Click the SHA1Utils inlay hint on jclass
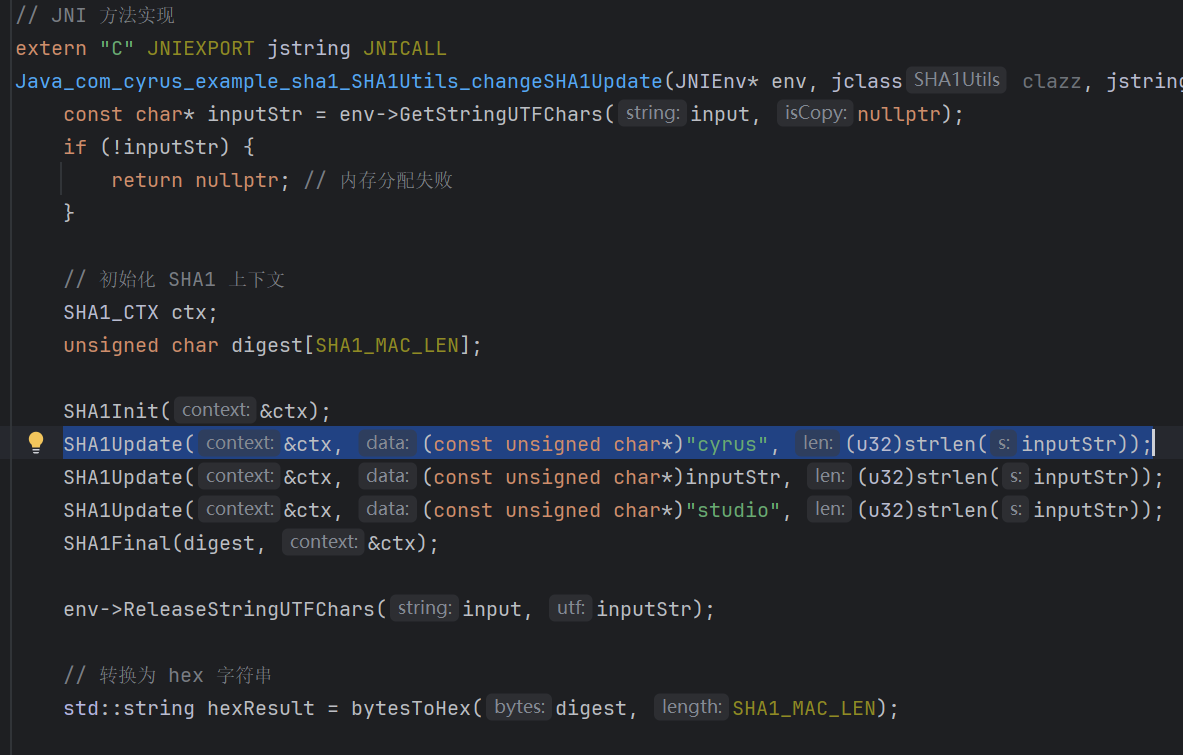This screenshot has width=1183, height=755. pyautogui.click(x=956, y=80)
